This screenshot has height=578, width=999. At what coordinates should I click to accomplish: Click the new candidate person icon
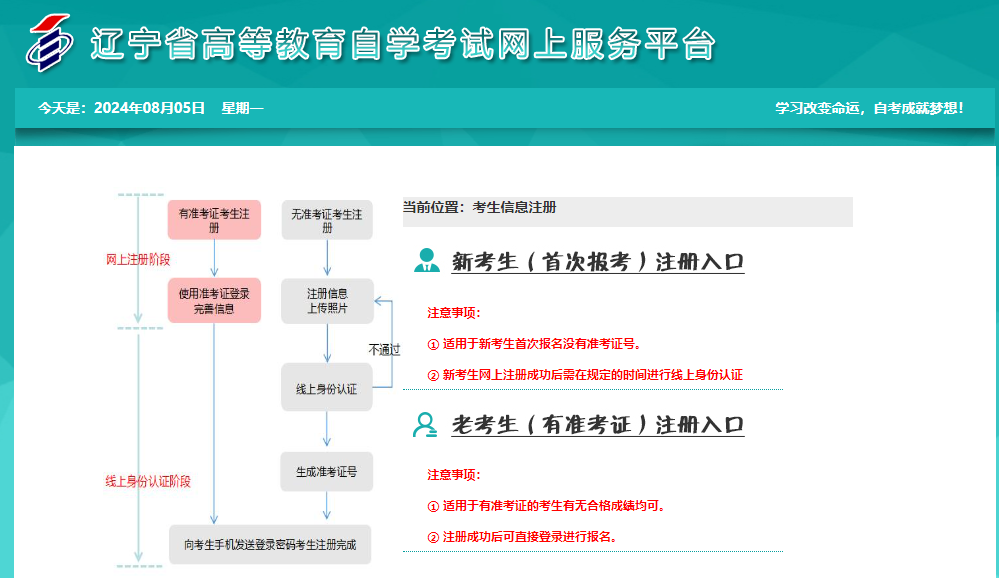[426, 261]
